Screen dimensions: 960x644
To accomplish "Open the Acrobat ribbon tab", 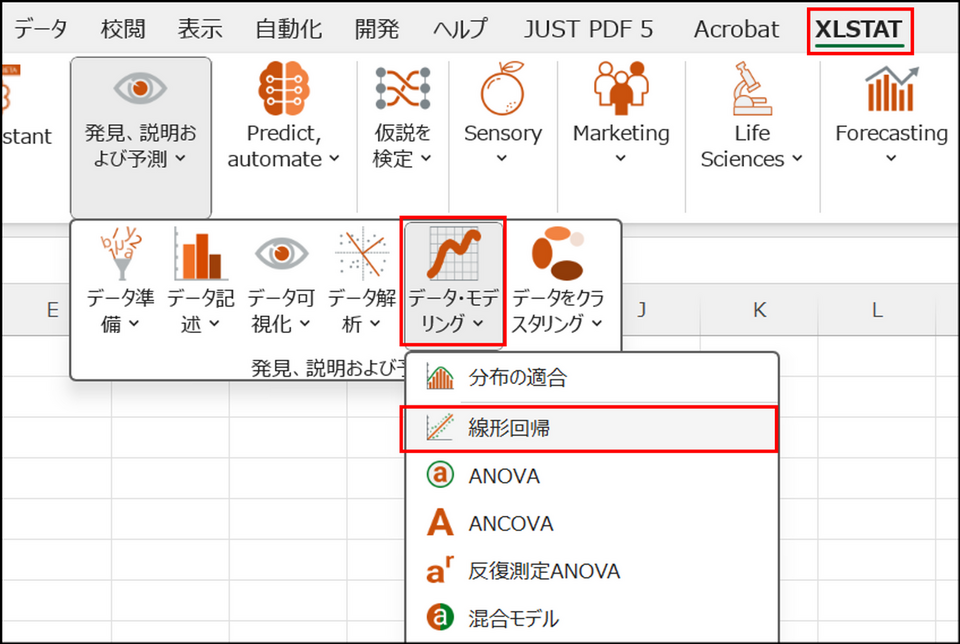I will click(737, 29).
